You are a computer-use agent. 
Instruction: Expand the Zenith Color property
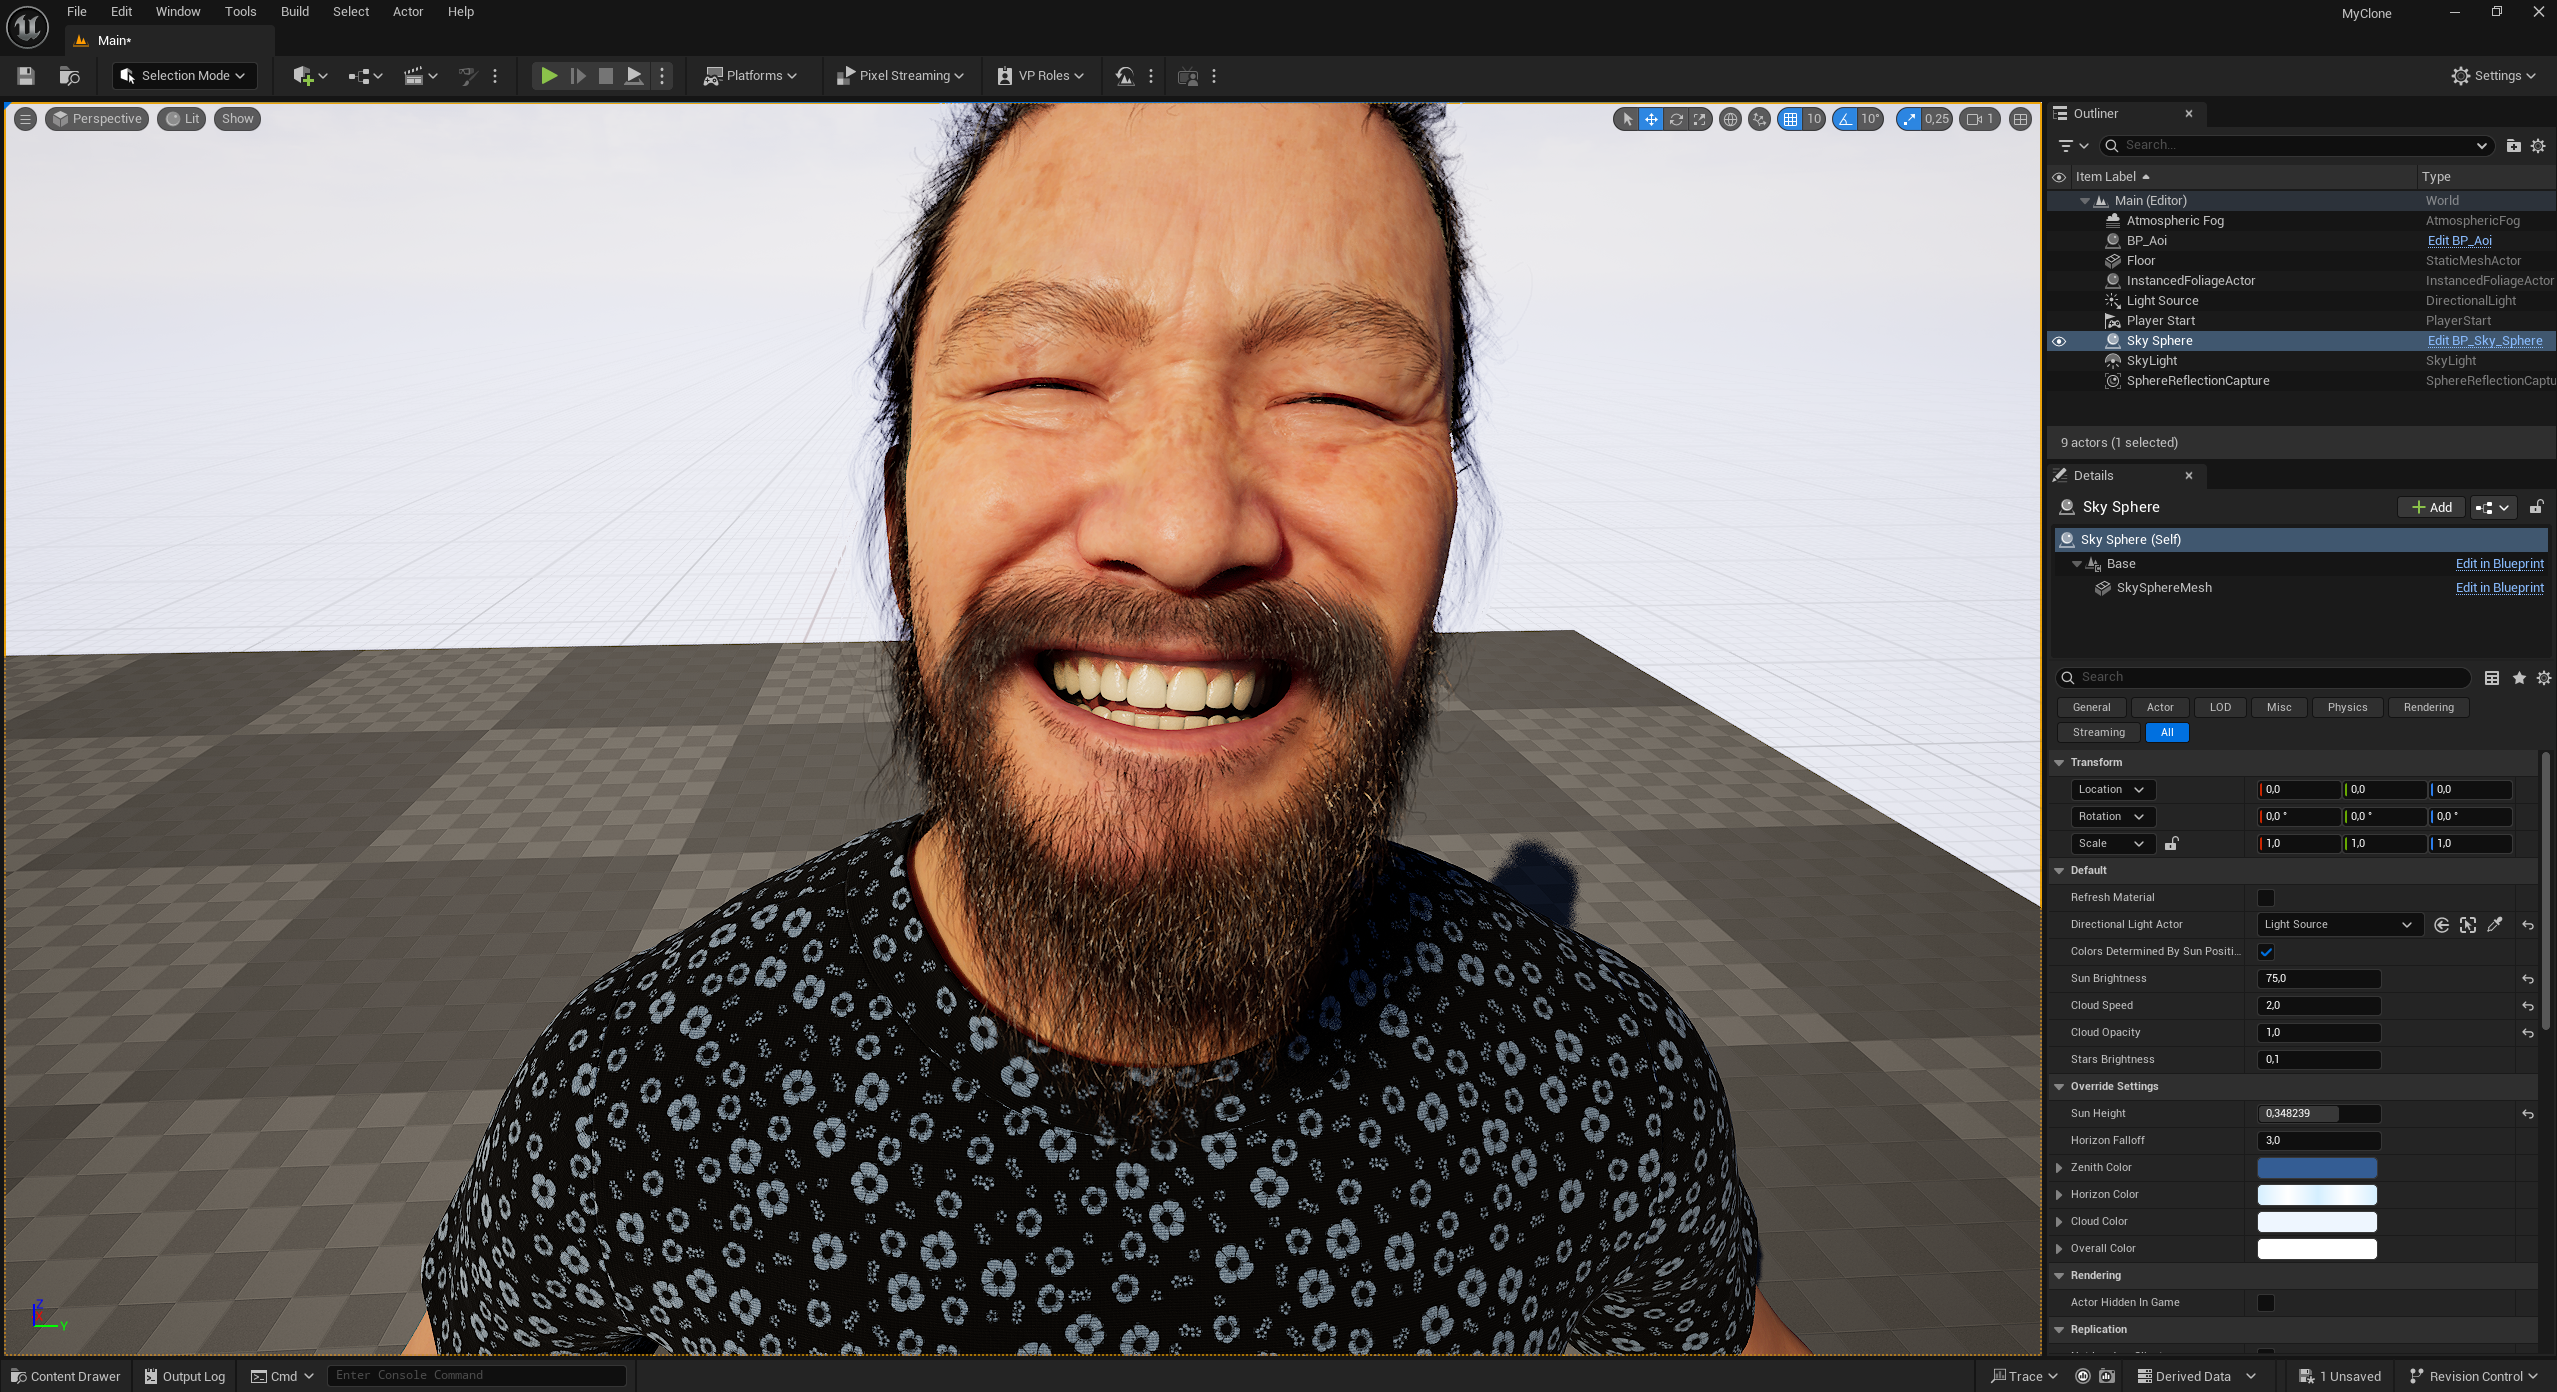(x=2059, y=1168)
